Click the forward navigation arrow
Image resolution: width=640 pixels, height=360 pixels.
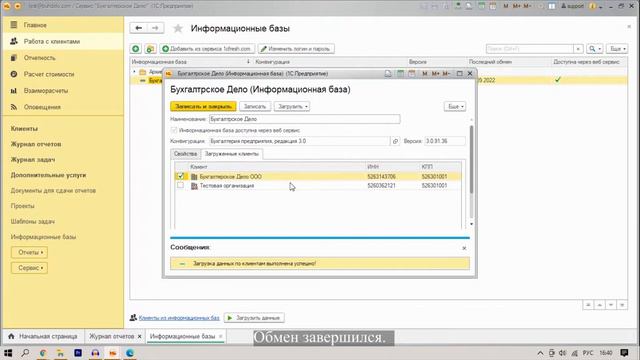pos(155,28)
